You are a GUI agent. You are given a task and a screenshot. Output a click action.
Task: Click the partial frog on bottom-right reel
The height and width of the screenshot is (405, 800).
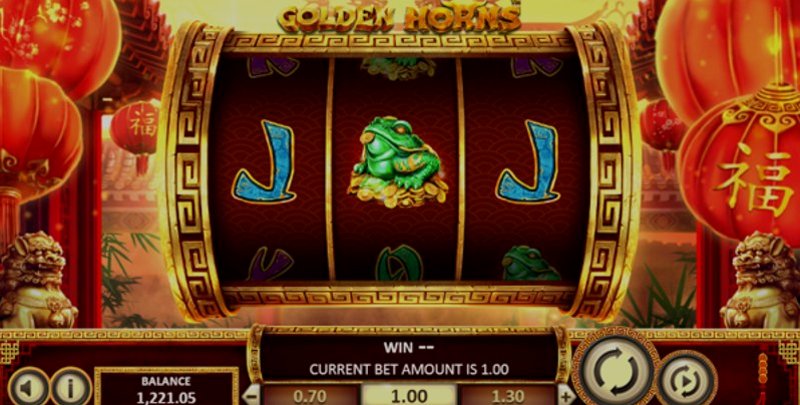click(x=531, y=263)
